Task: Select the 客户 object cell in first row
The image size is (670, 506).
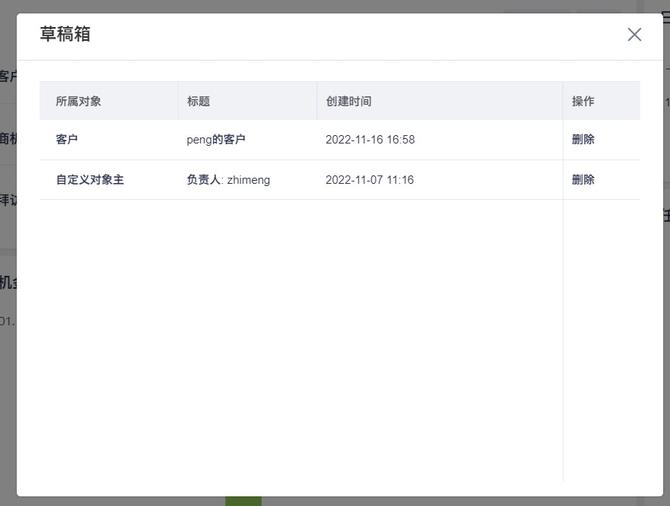Action: 67,140
